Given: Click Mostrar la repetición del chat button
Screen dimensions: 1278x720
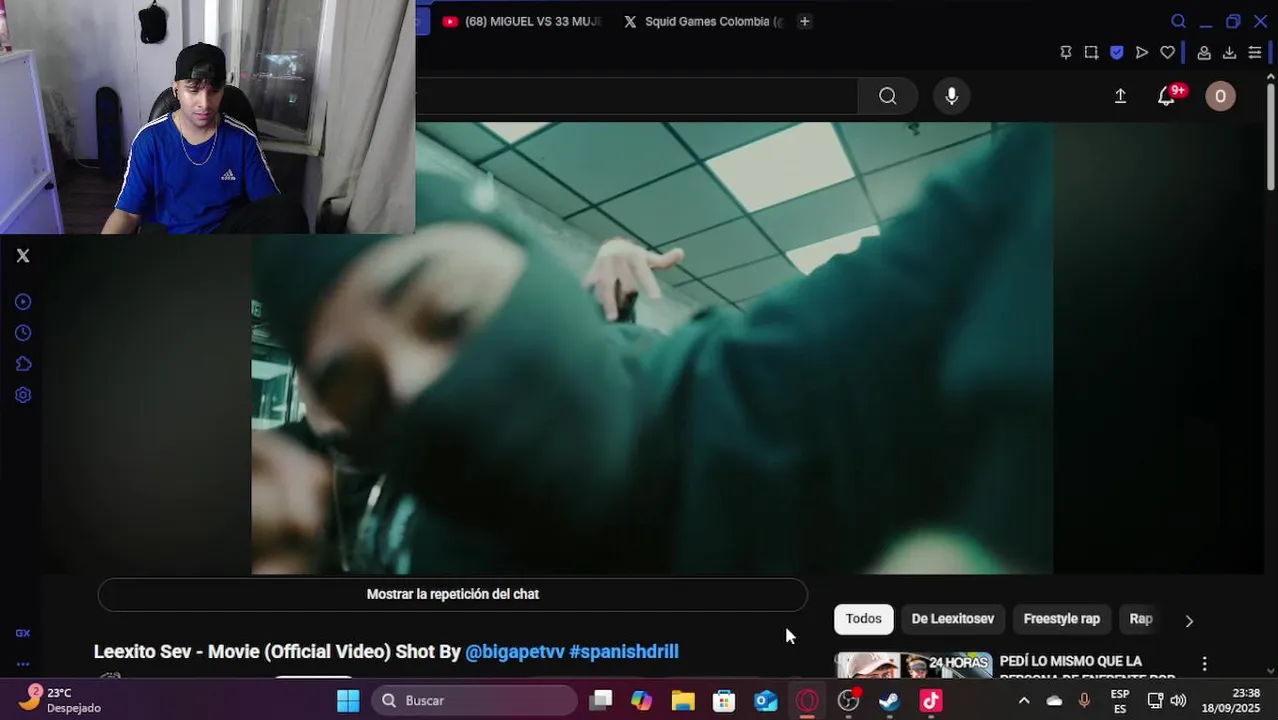Looking at the screenshot, I should (452, 594).
